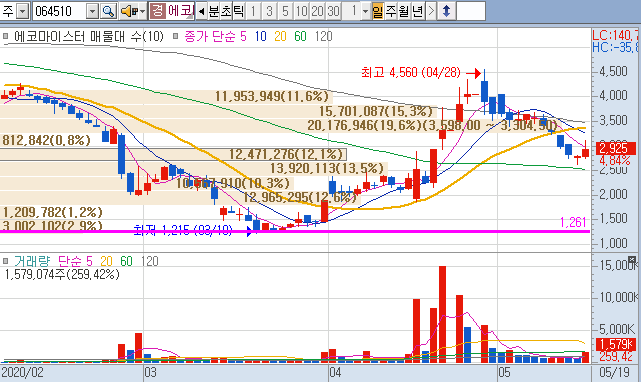Click the custom interval value field
This screenshot has height=382, width=641.
352,11
